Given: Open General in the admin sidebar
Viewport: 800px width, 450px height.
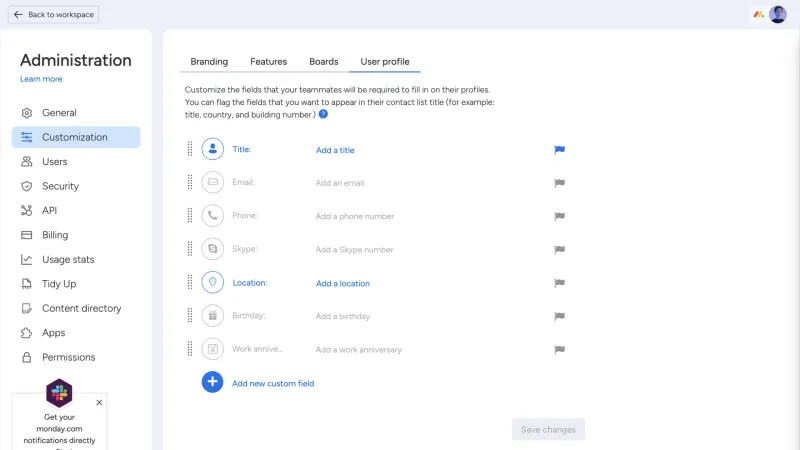Looking at the screenshot, I should coord(76,113).
